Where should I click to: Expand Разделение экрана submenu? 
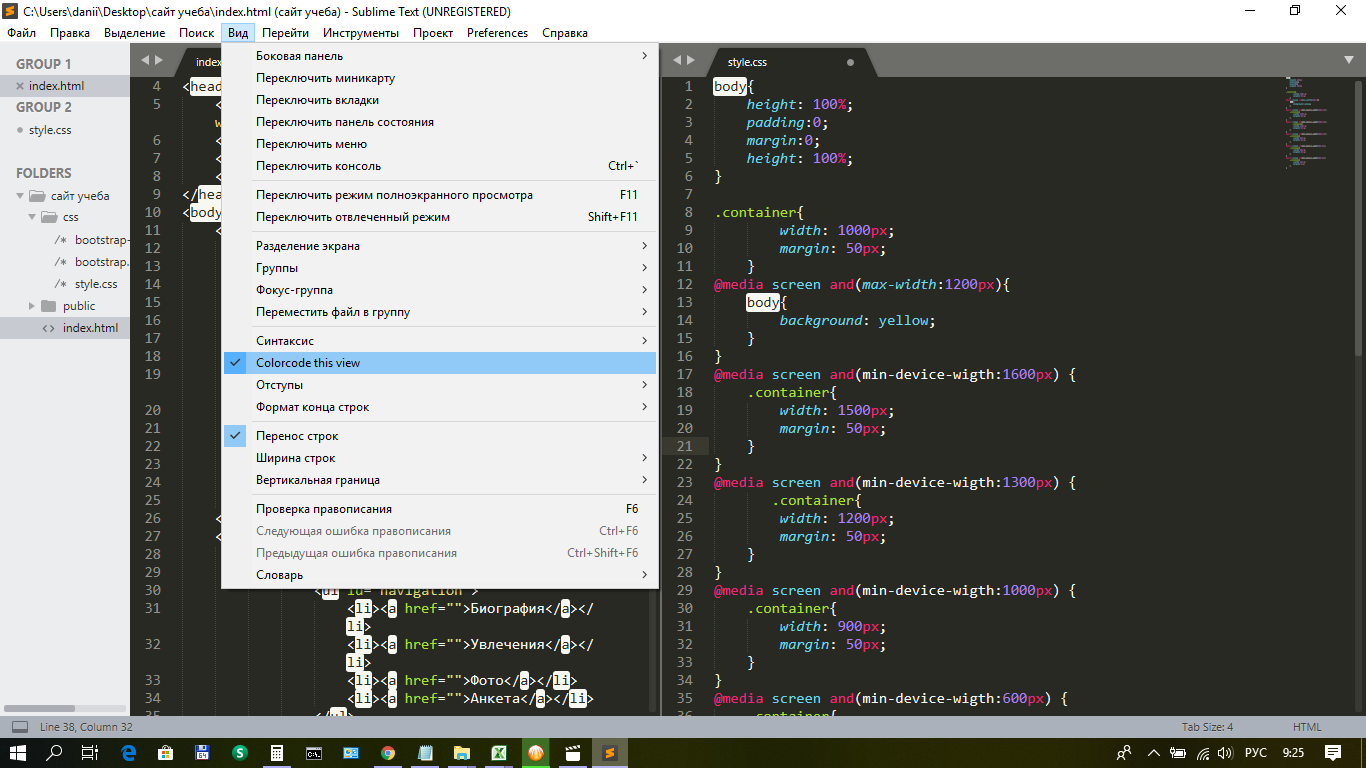coord(440,246)
